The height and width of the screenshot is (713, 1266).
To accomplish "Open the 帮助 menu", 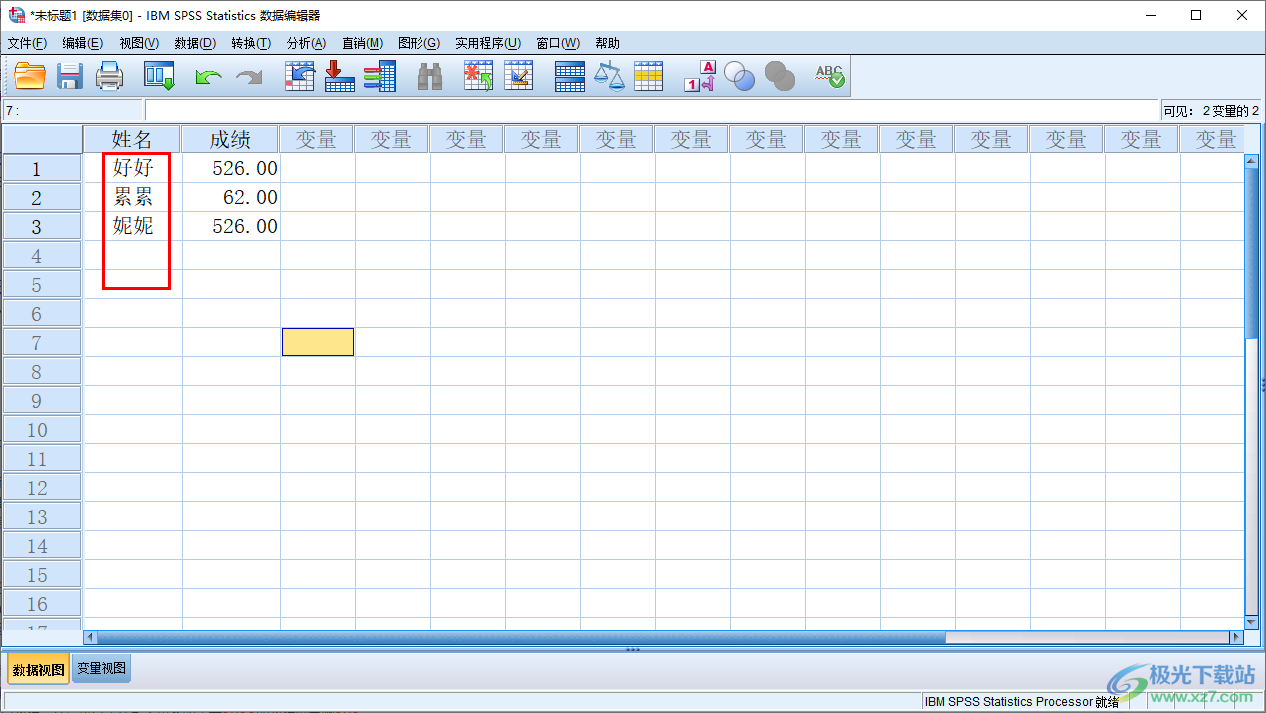I will click(607, 43).
